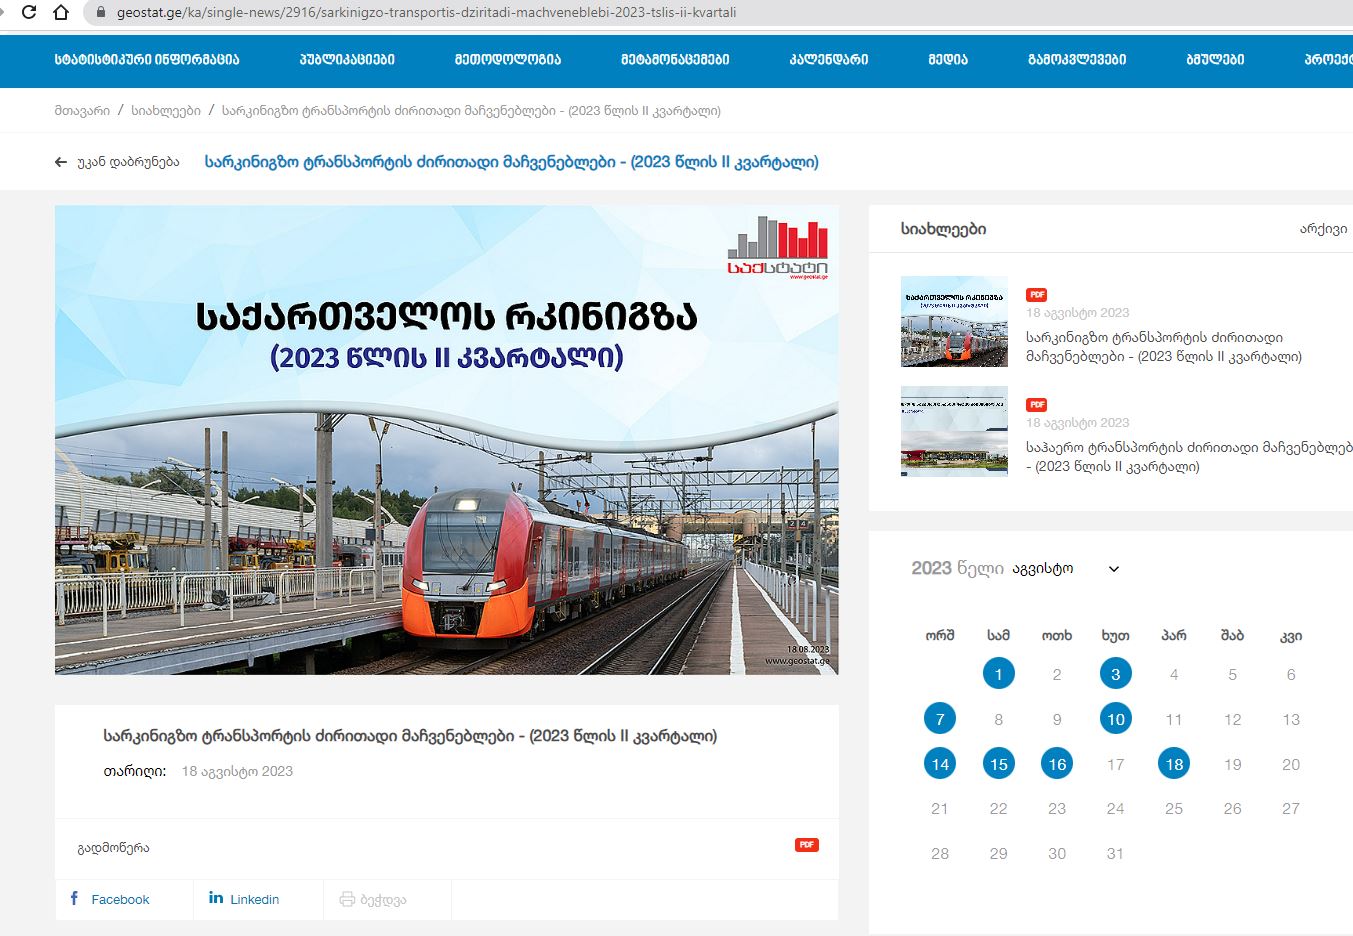
Task: Open the 'სტატისტიკური ინფორმაცია' menu
Action: [147, 60]
